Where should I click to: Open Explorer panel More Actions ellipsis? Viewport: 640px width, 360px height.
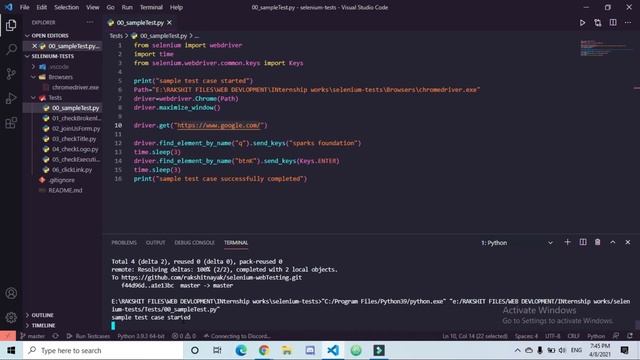[x=90, y=22]
